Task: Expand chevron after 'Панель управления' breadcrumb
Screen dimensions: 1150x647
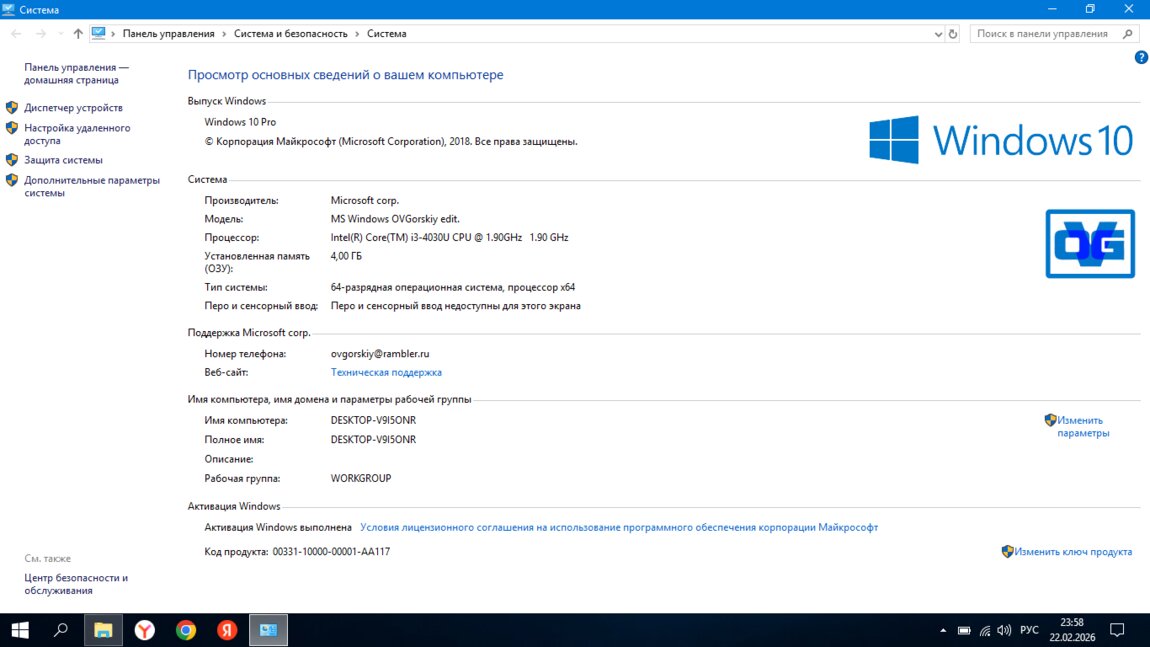Action: coord(224,34)
